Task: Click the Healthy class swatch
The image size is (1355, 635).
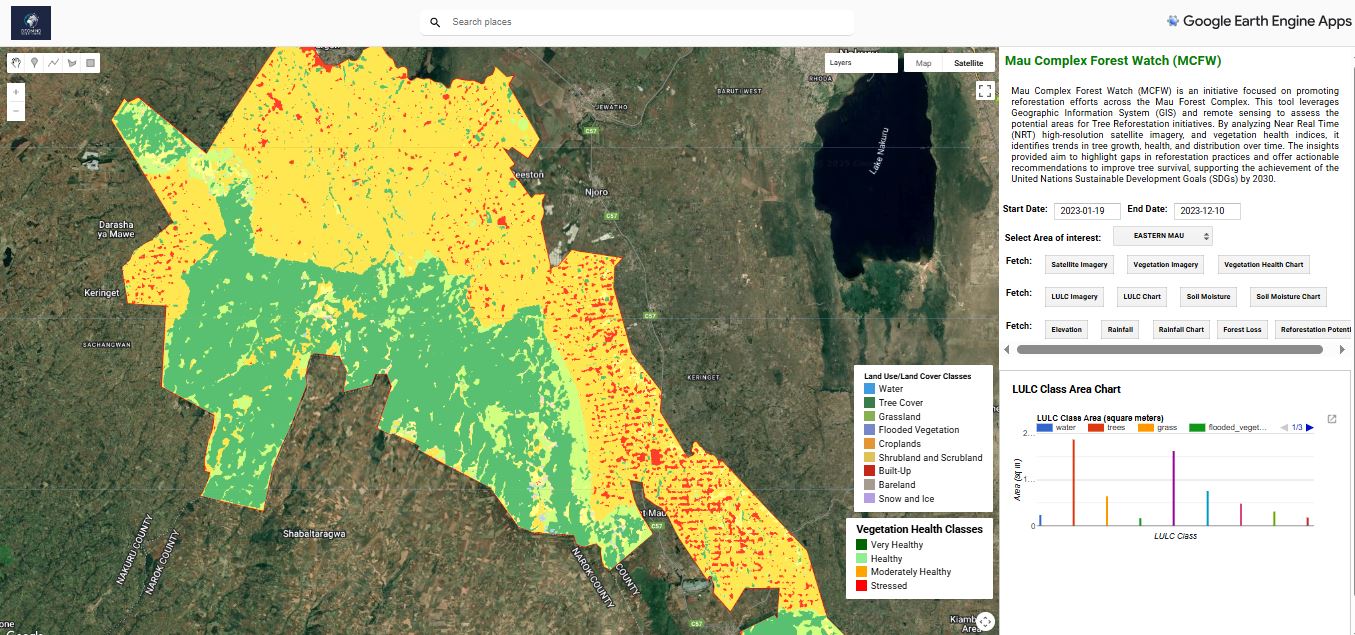Action: tap(861, 559)
